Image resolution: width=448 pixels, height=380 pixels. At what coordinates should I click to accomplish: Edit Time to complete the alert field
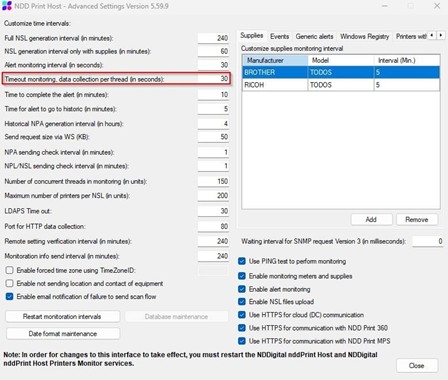213,94
